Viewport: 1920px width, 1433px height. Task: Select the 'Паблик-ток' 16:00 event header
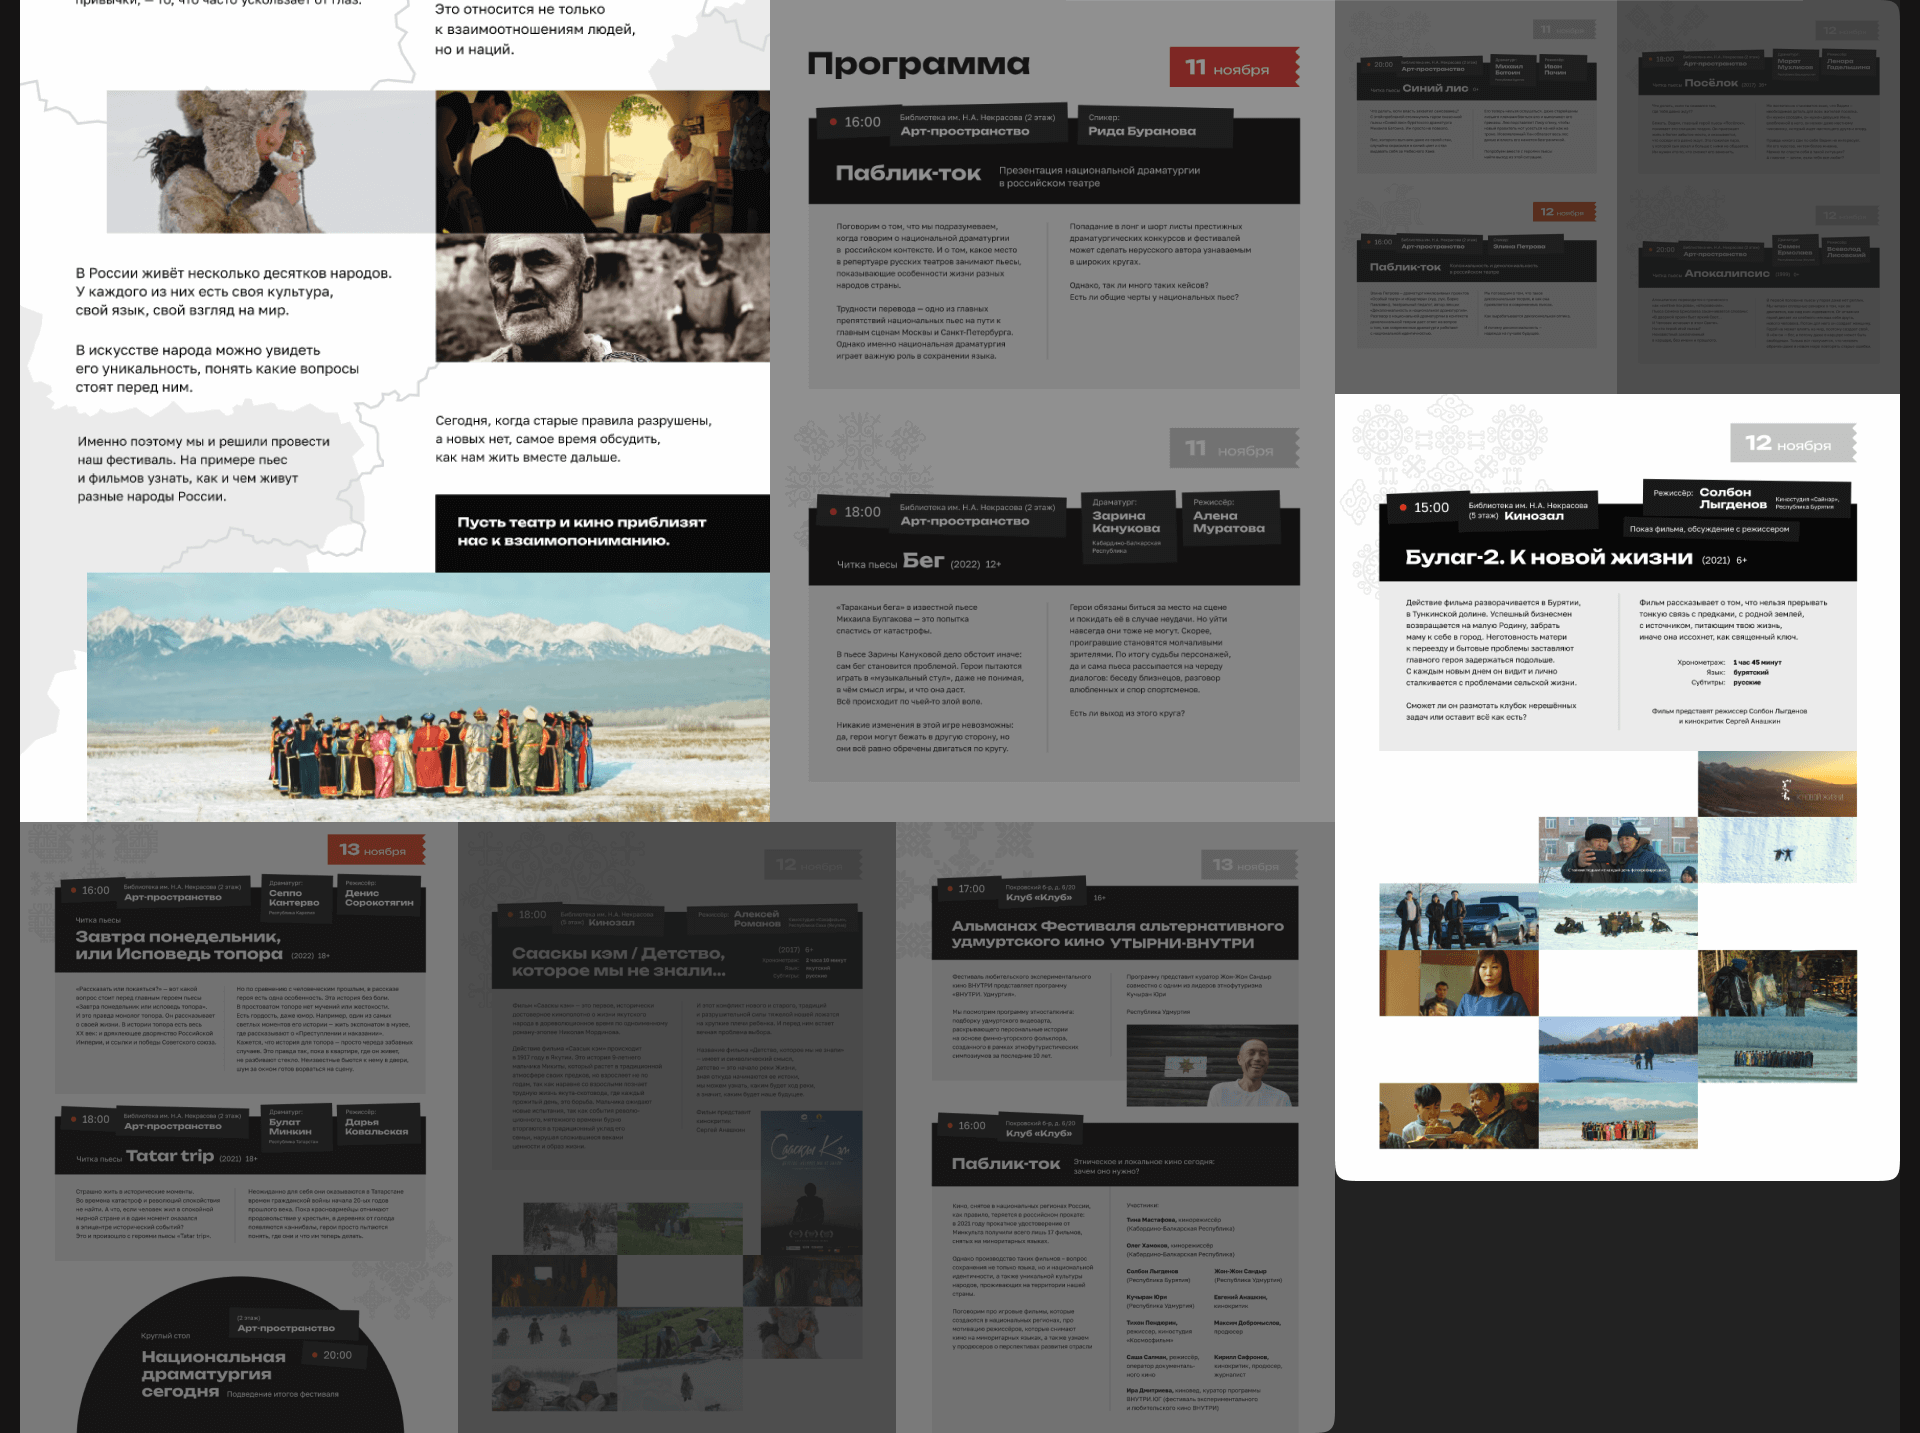pyautogui.click(x=908, y=173)
